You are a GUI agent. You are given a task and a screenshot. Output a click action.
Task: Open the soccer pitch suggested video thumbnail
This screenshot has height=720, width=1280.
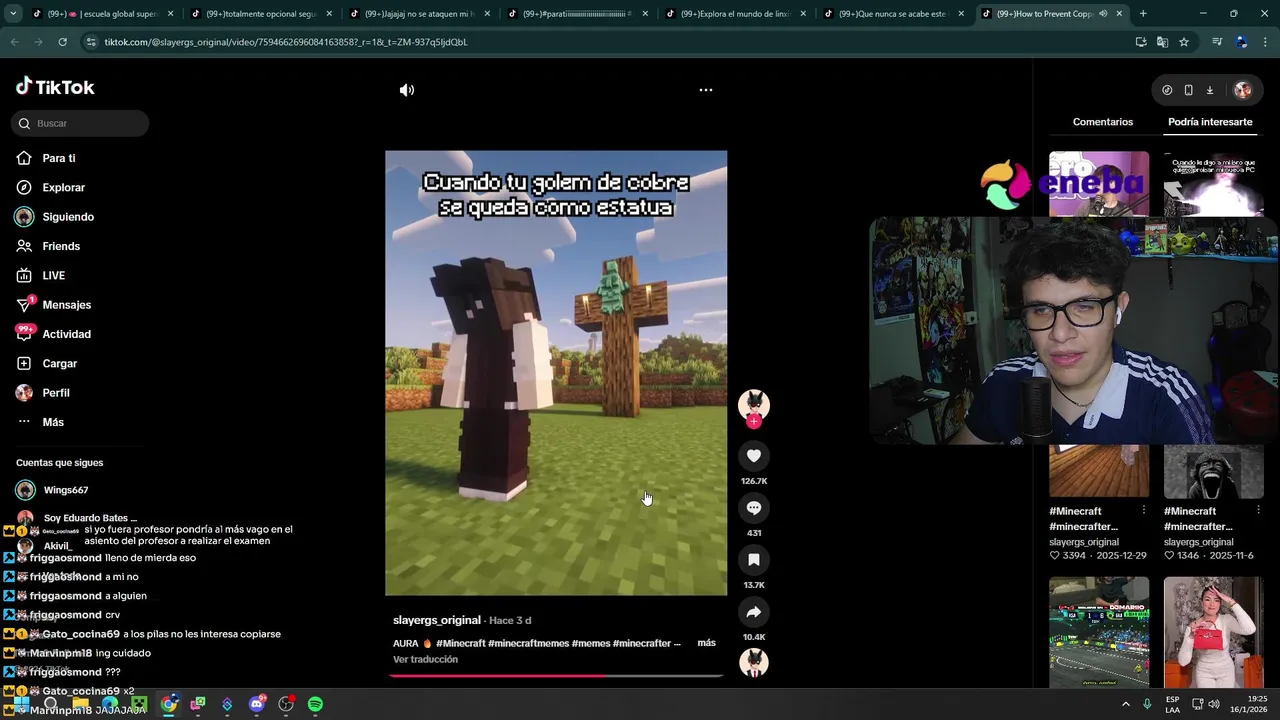[1099, 632]
